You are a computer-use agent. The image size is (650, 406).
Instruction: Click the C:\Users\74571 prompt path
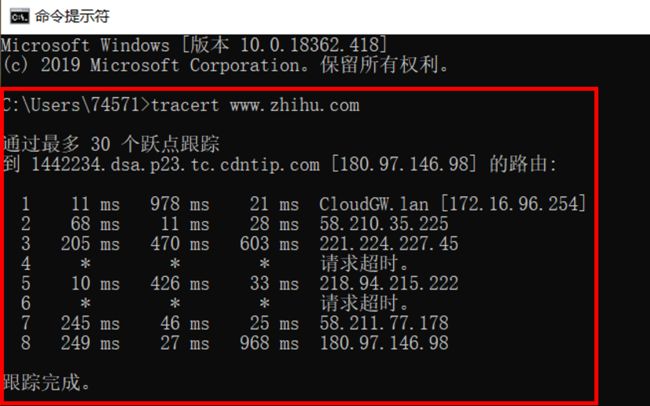(71, 105)
